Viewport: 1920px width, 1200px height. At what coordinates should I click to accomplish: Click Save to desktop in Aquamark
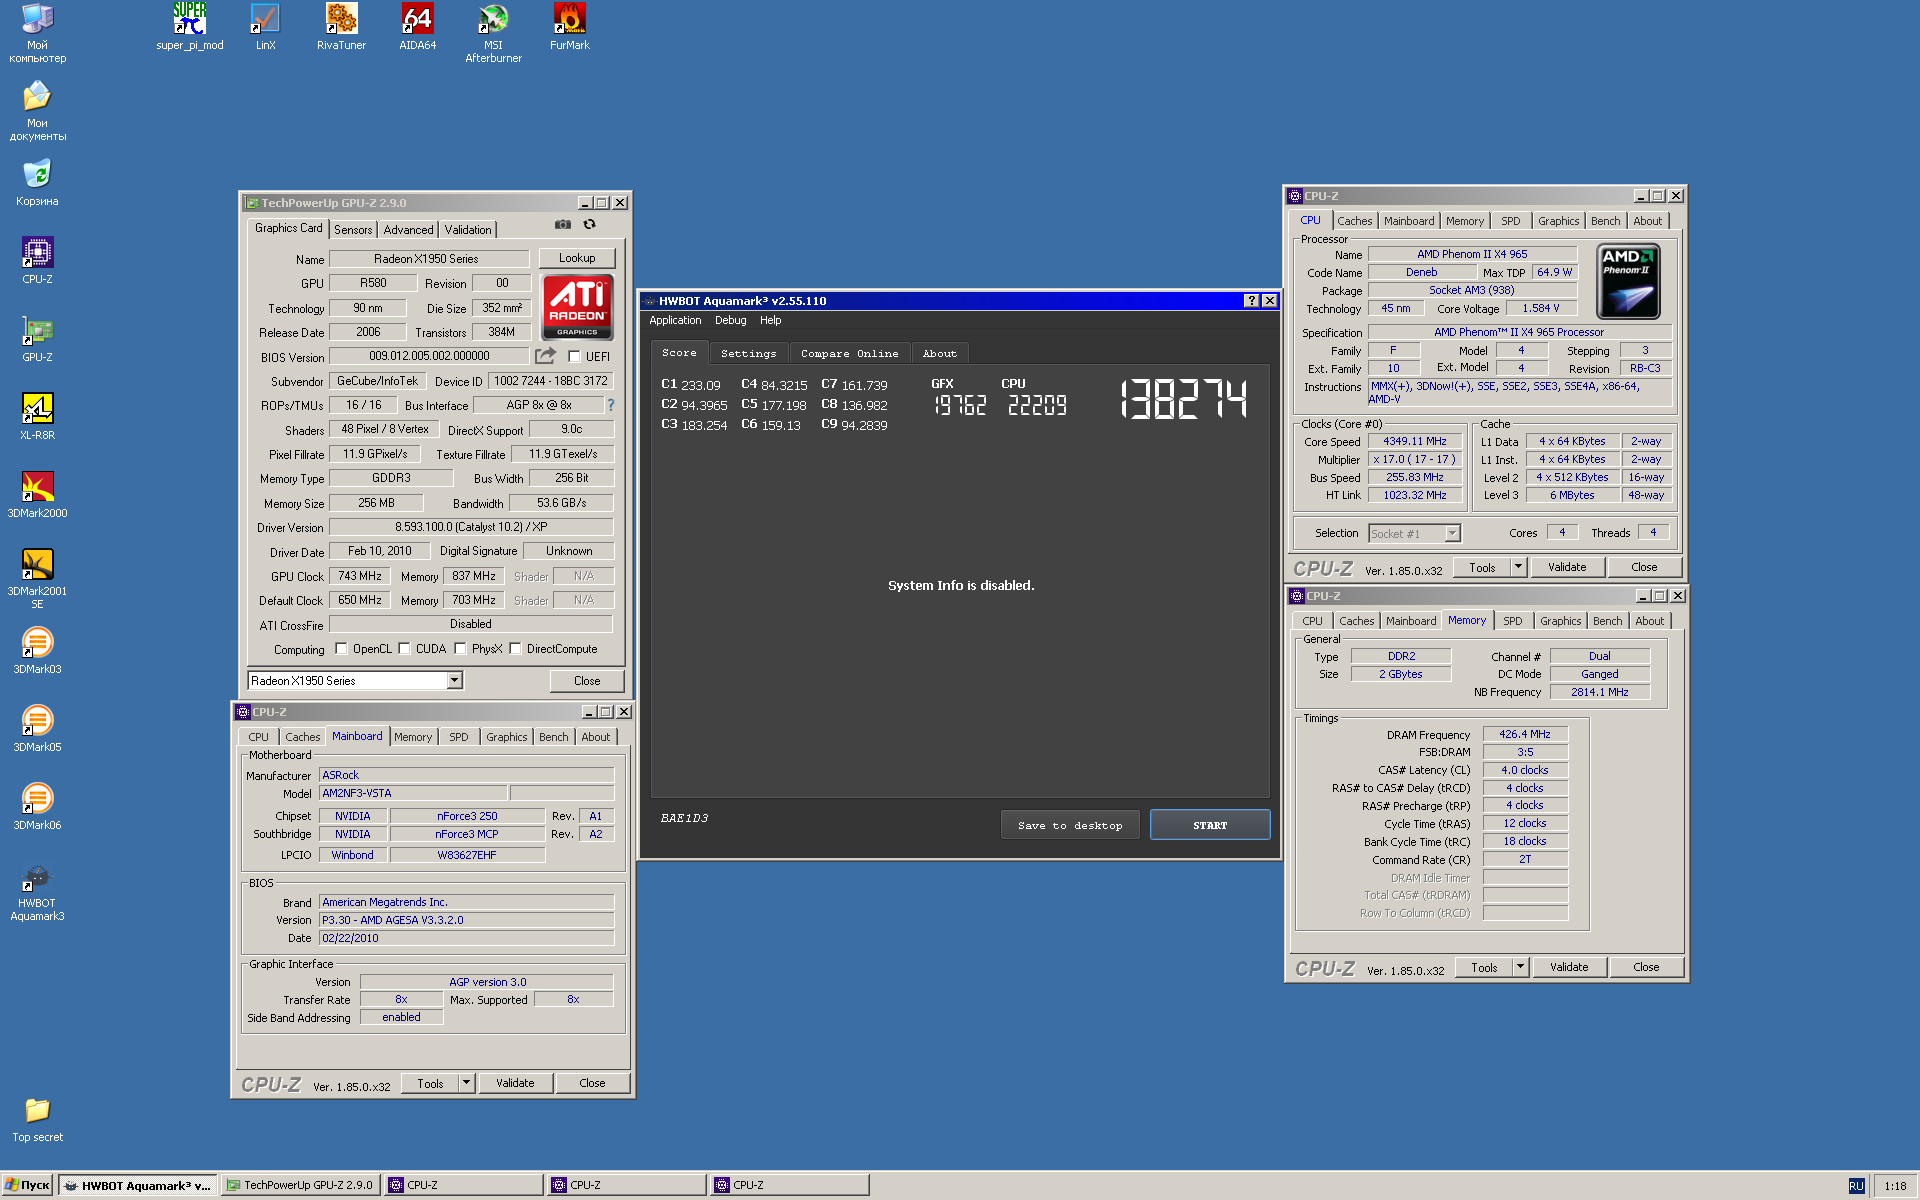1070,825
